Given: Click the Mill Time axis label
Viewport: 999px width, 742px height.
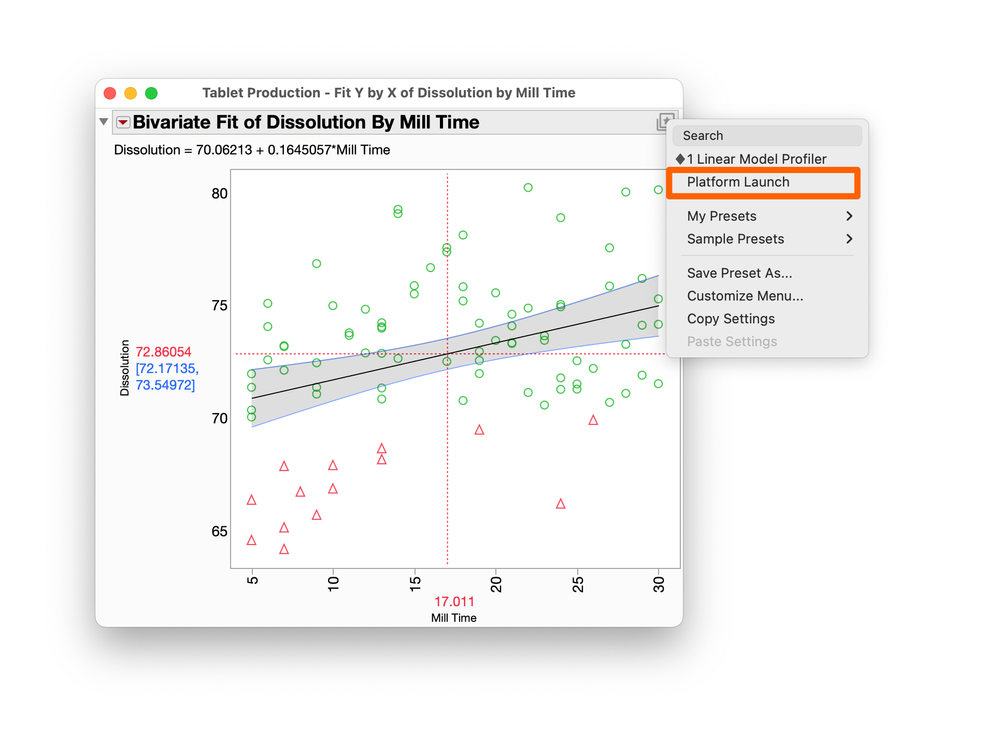Looking at the screenshot, I should pyautogui.click(x=454, y=618).
